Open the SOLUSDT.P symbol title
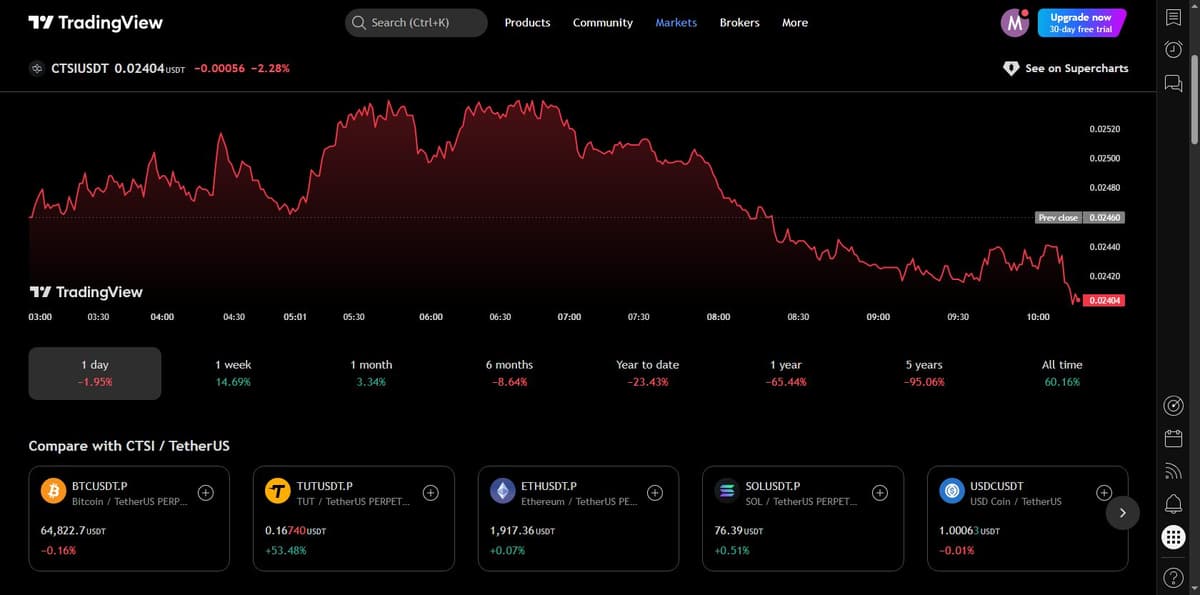 coord(773,485)
